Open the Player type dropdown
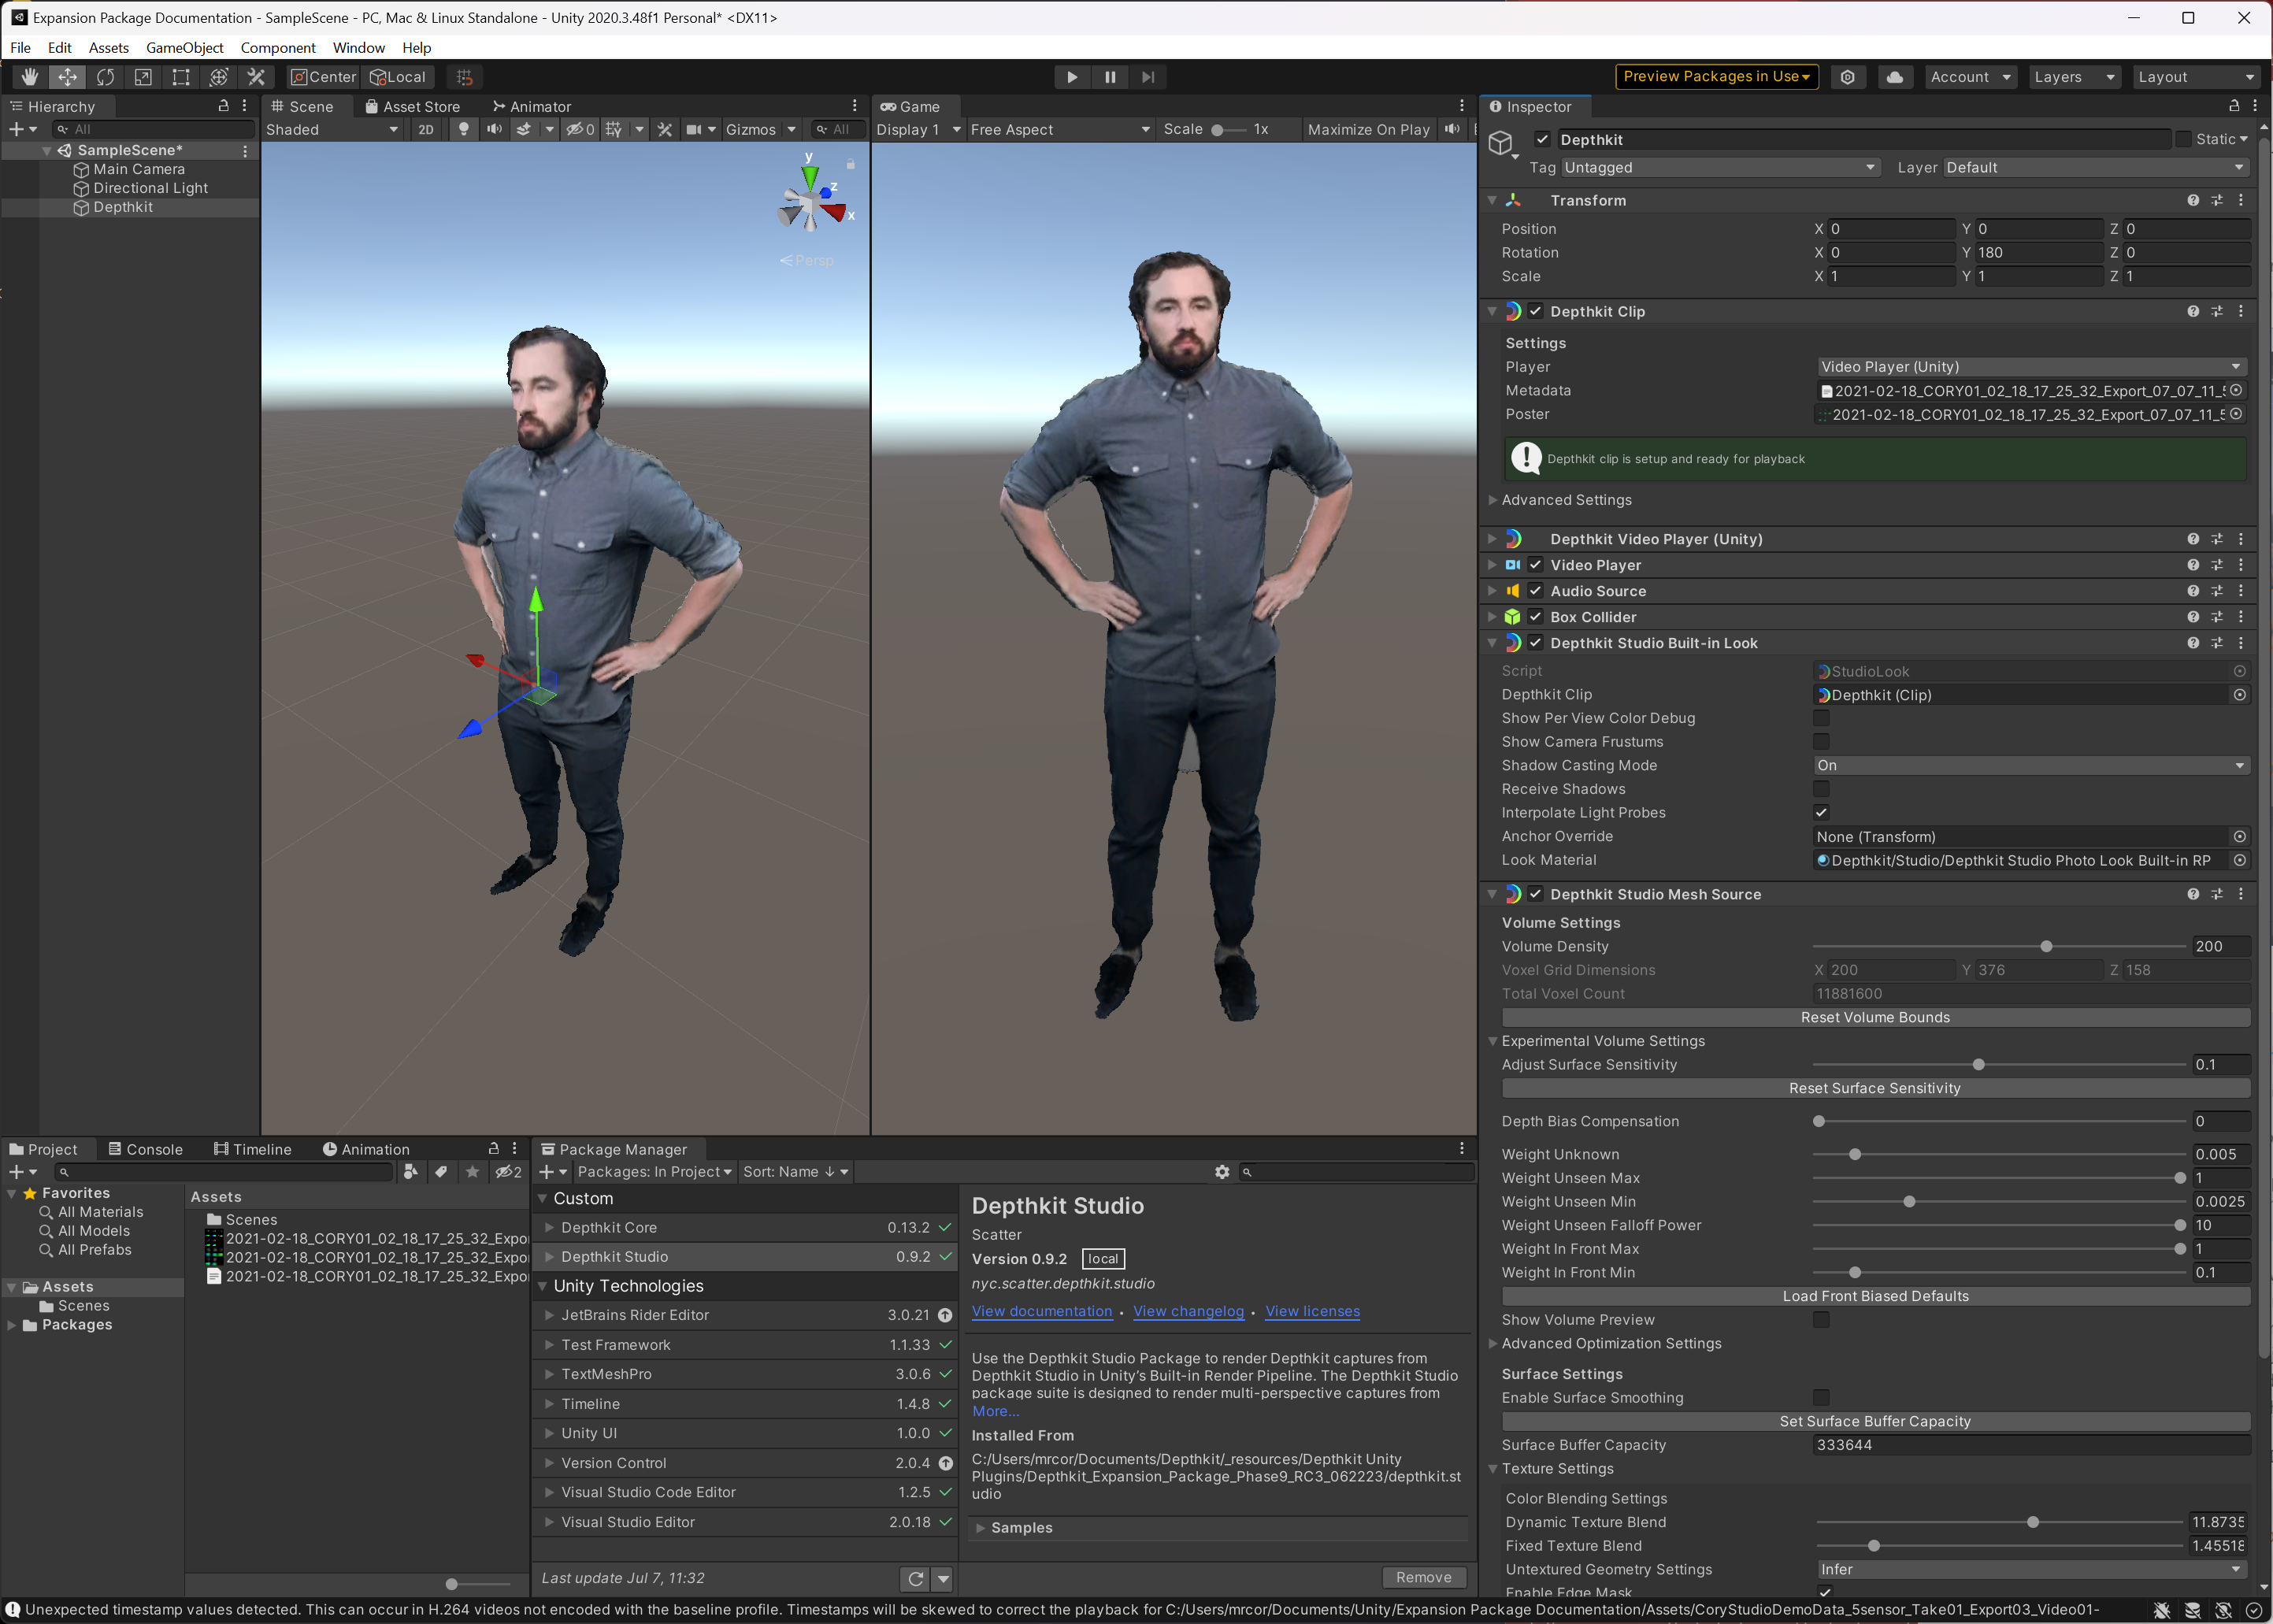This screenshot has width=2273, height=1624. (x=2030, y=367)
